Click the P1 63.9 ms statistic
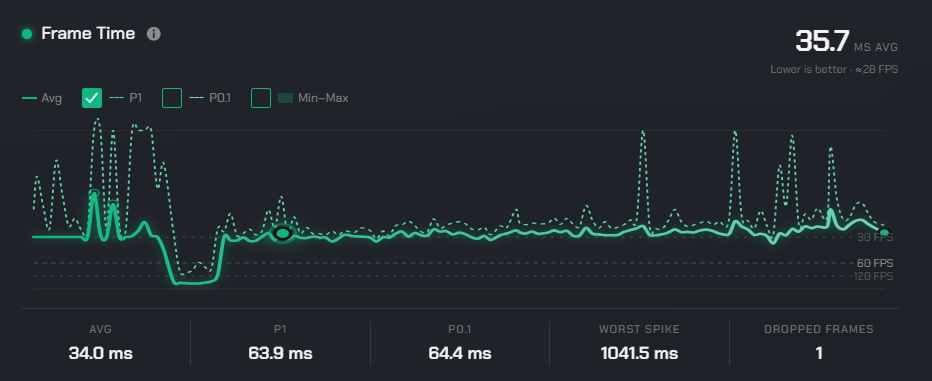 click(281, 342)
